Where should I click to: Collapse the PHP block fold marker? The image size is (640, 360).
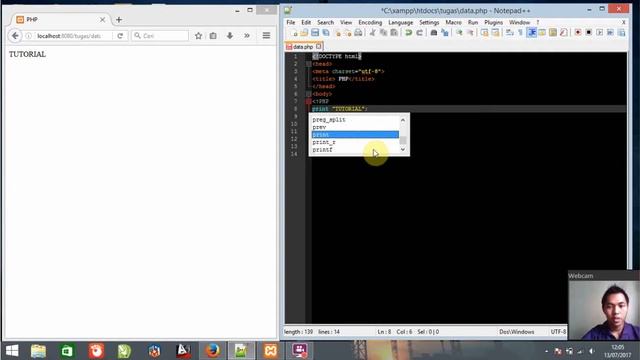309,101
